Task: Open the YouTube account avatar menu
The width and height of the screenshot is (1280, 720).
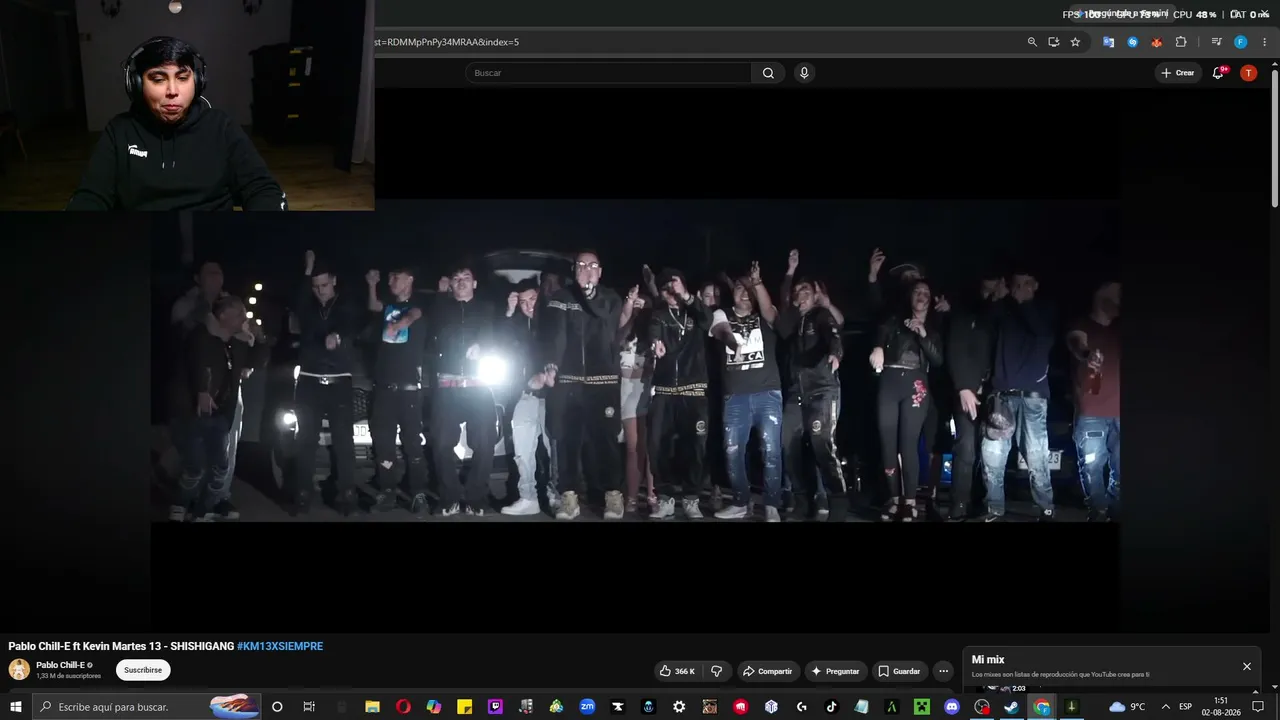Action: (x=1248, y=73)
